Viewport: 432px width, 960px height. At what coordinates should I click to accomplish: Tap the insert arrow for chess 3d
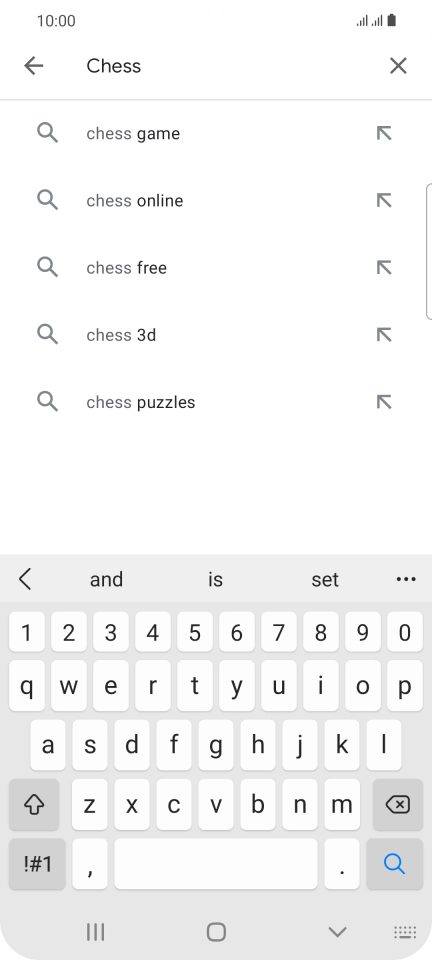(x=384, y=334)
